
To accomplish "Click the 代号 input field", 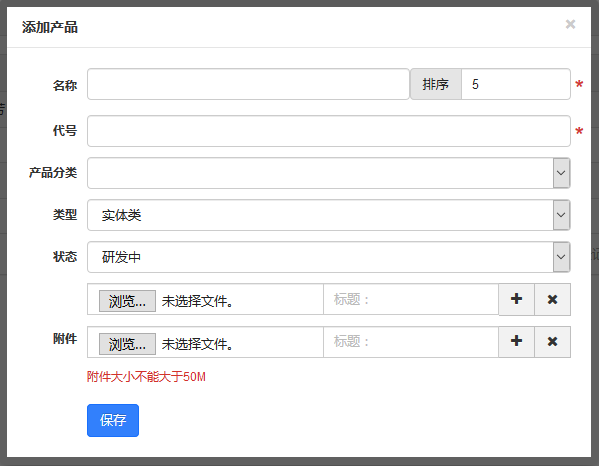I will point(329,131).
